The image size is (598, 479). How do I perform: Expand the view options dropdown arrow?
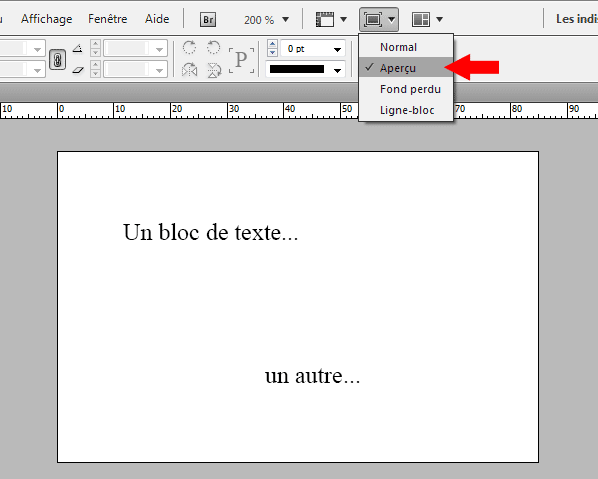point(344,19)
